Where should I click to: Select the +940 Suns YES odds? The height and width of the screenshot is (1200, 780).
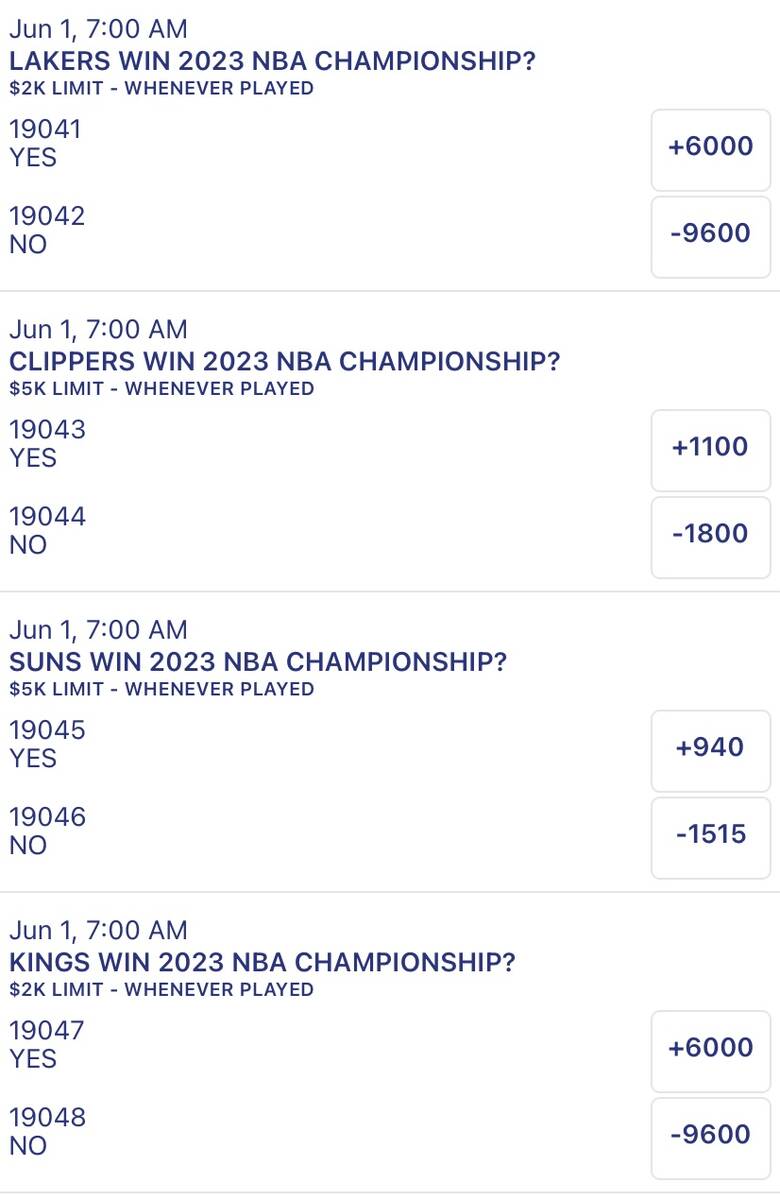[711, 748]
